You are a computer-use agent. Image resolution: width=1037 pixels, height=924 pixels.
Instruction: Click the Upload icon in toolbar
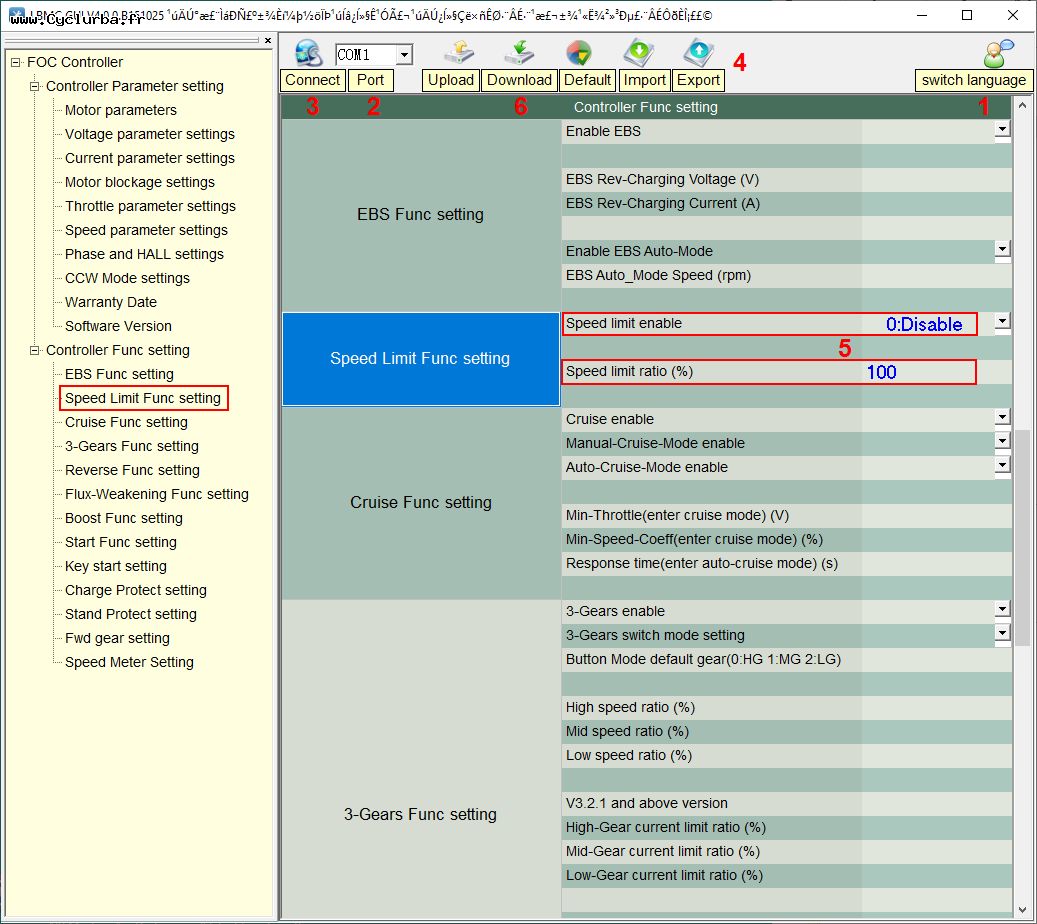[x=458, y=53]
